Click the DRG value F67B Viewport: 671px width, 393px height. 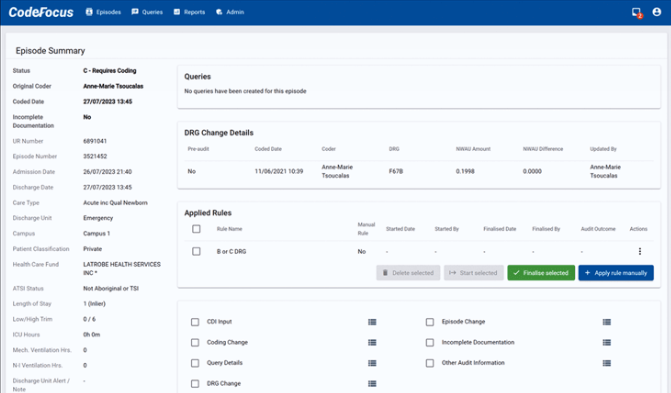[395, 171]
